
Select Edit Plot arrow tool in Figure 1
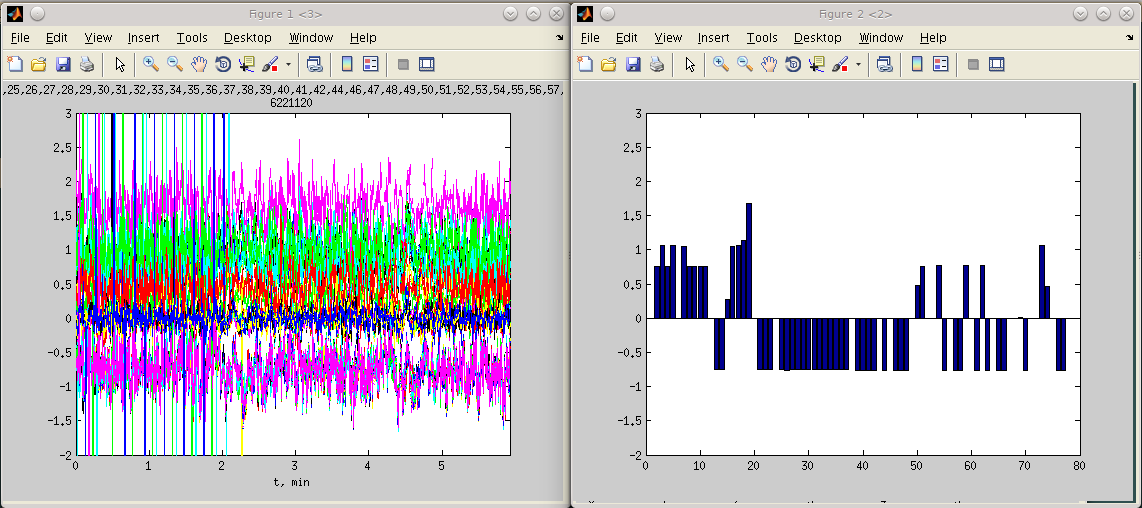click(x=120, y=64)
